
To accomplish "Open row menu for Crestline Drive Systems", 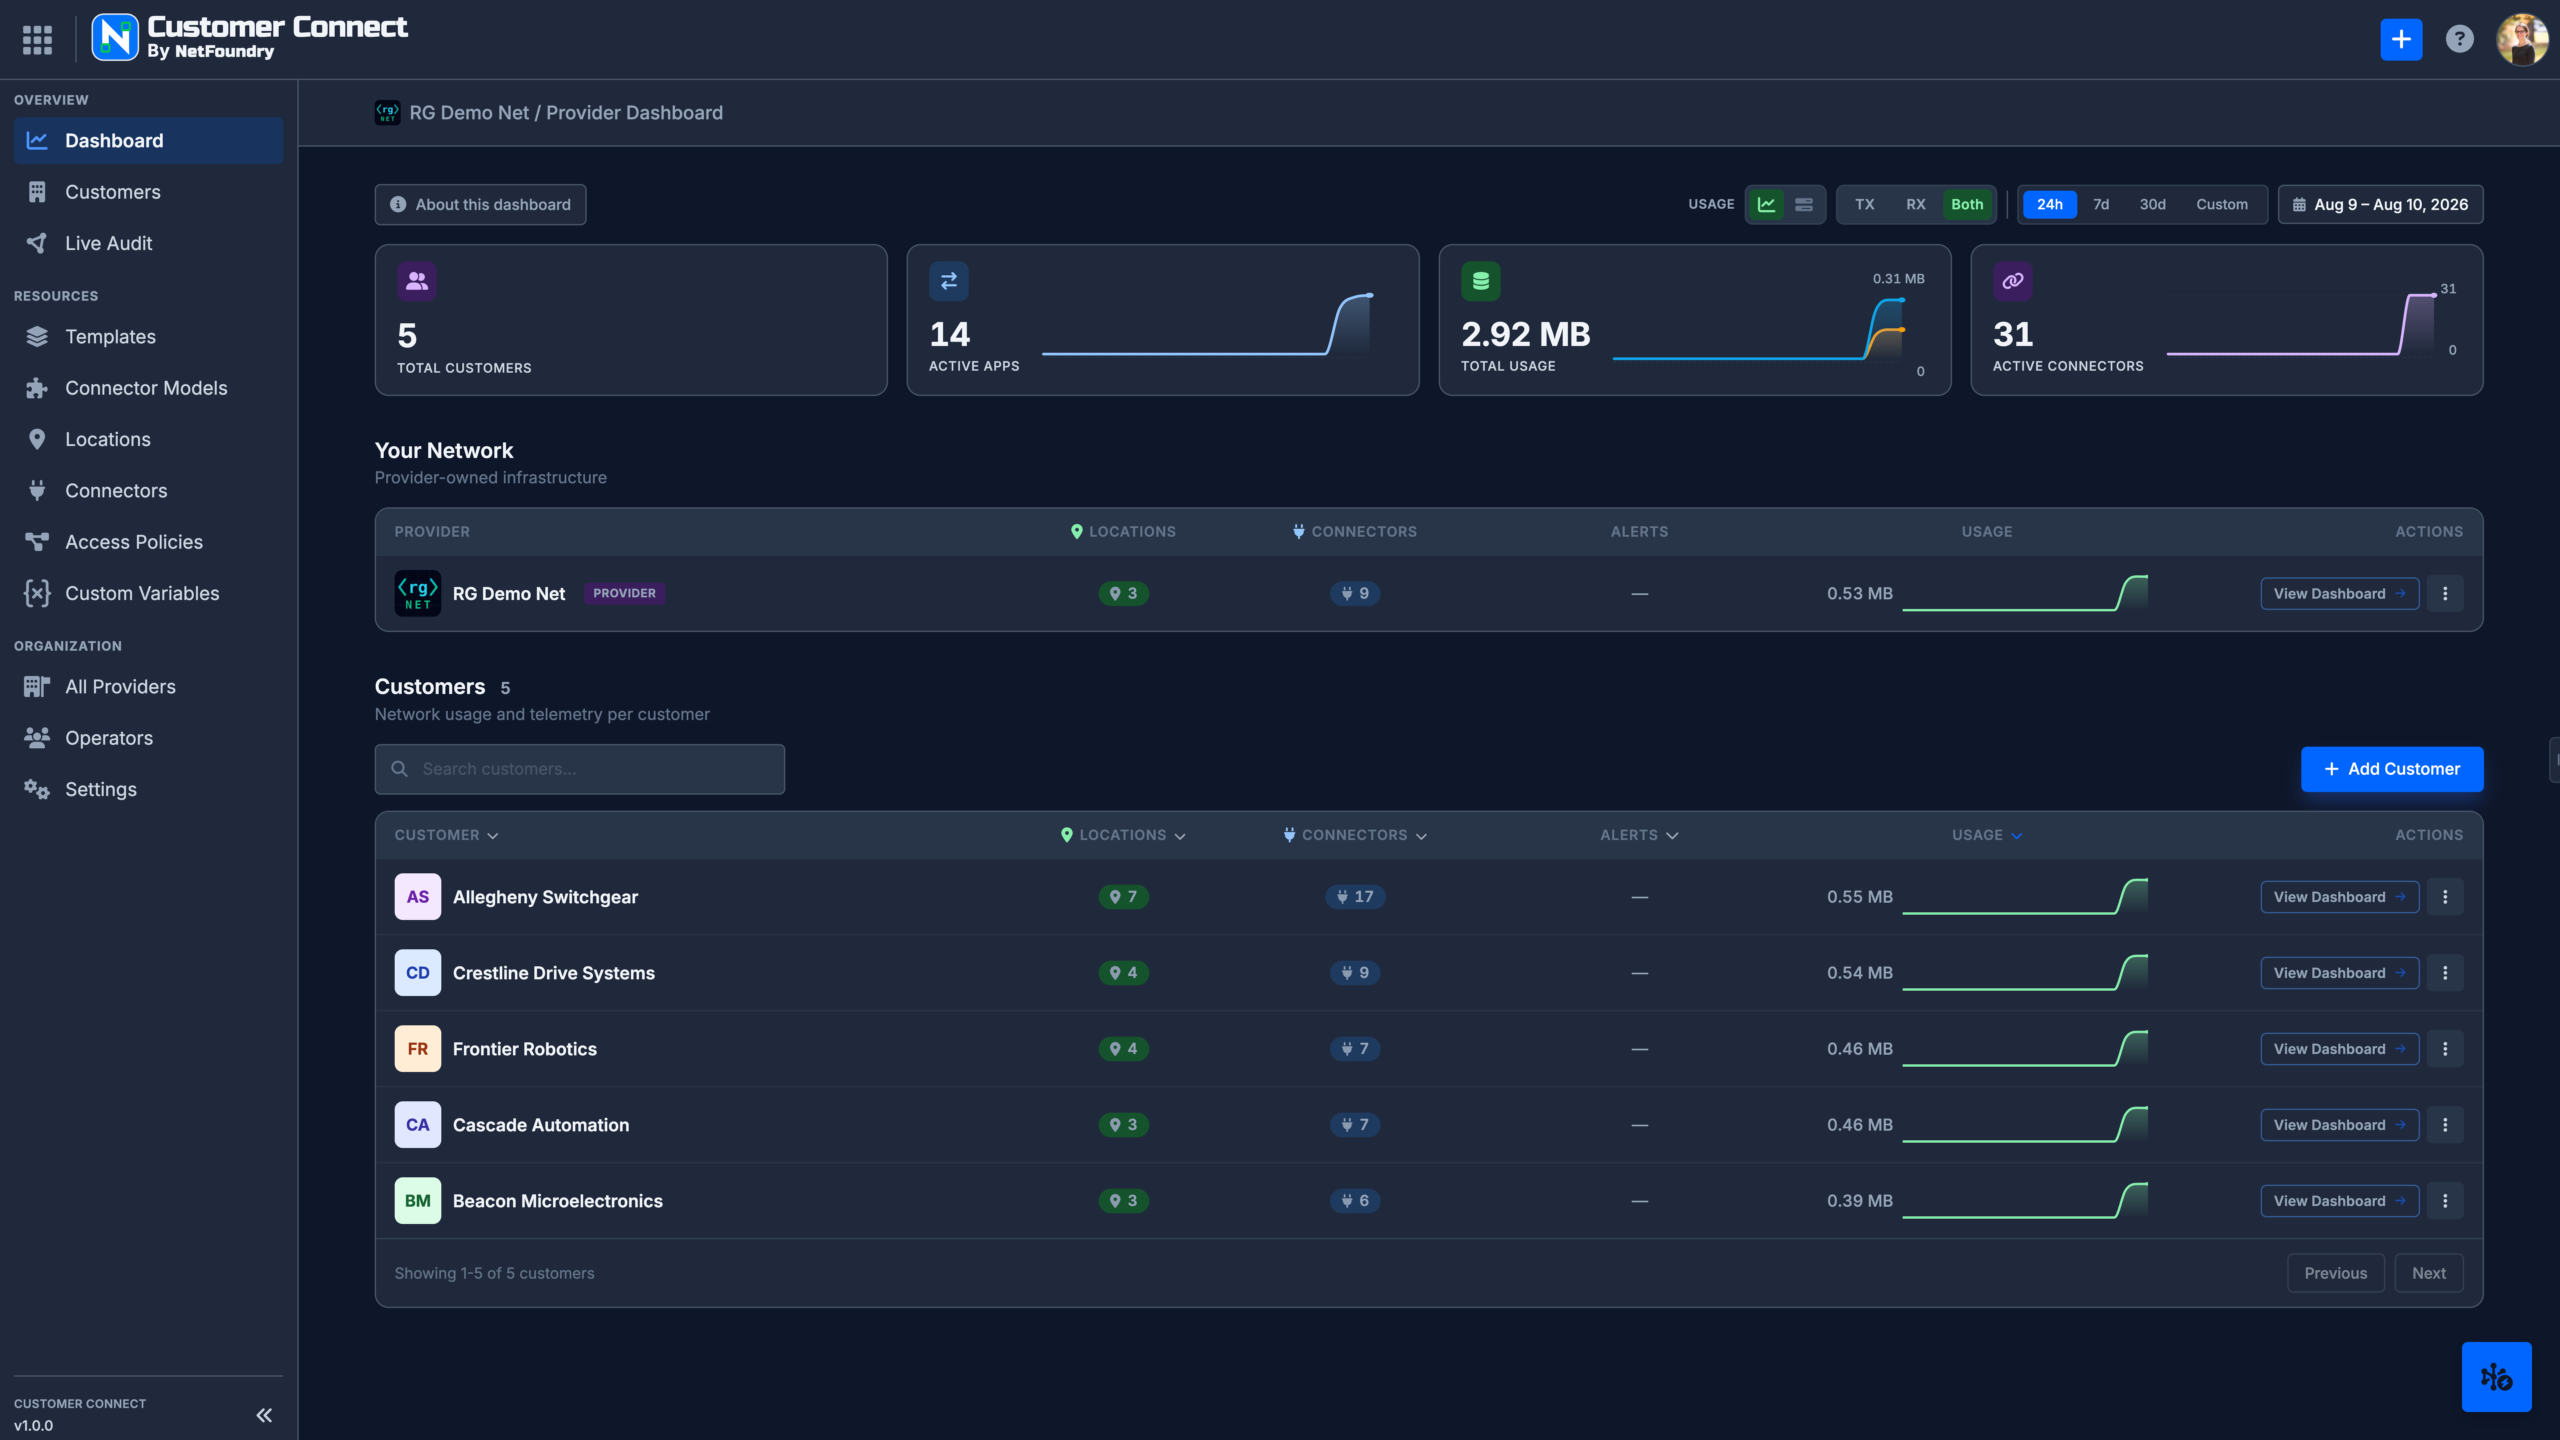I will (x=2445, y=973).
